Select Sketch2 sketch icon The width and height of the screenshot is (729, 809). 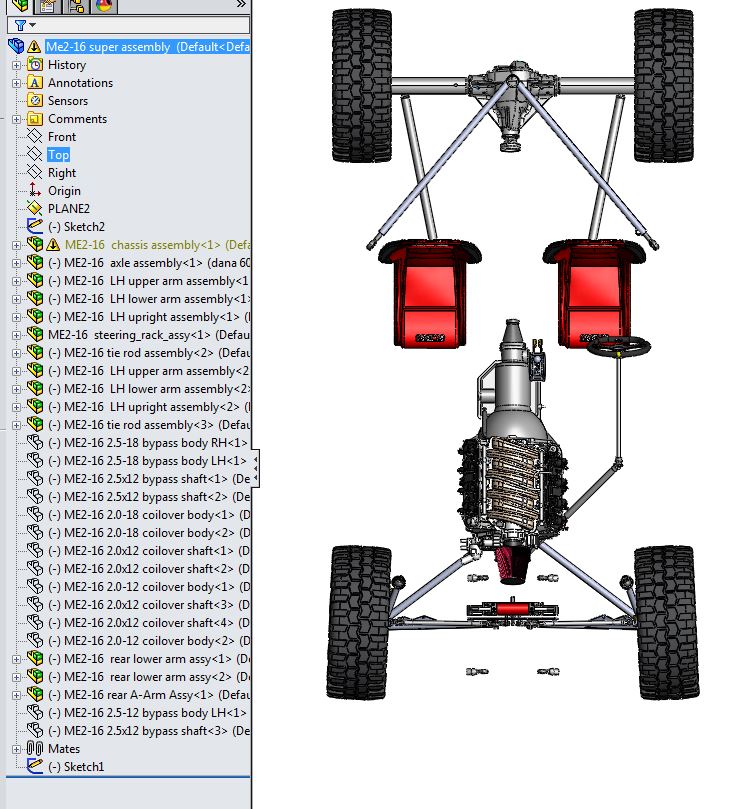tap(36, 227)
